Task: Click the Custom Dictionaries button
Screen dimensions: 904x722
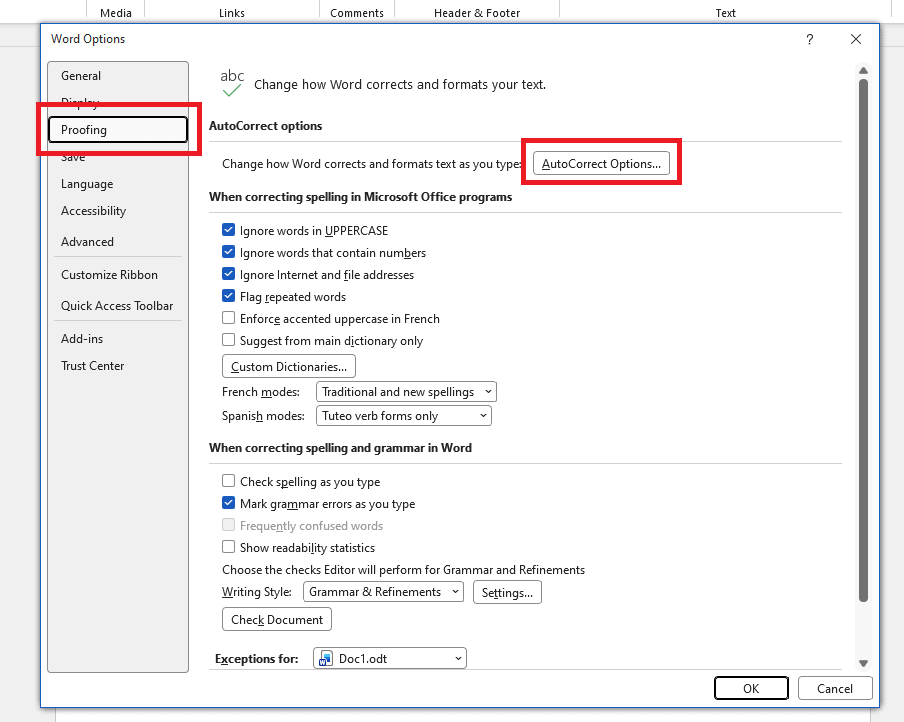Action: click(x=289, y=367)
